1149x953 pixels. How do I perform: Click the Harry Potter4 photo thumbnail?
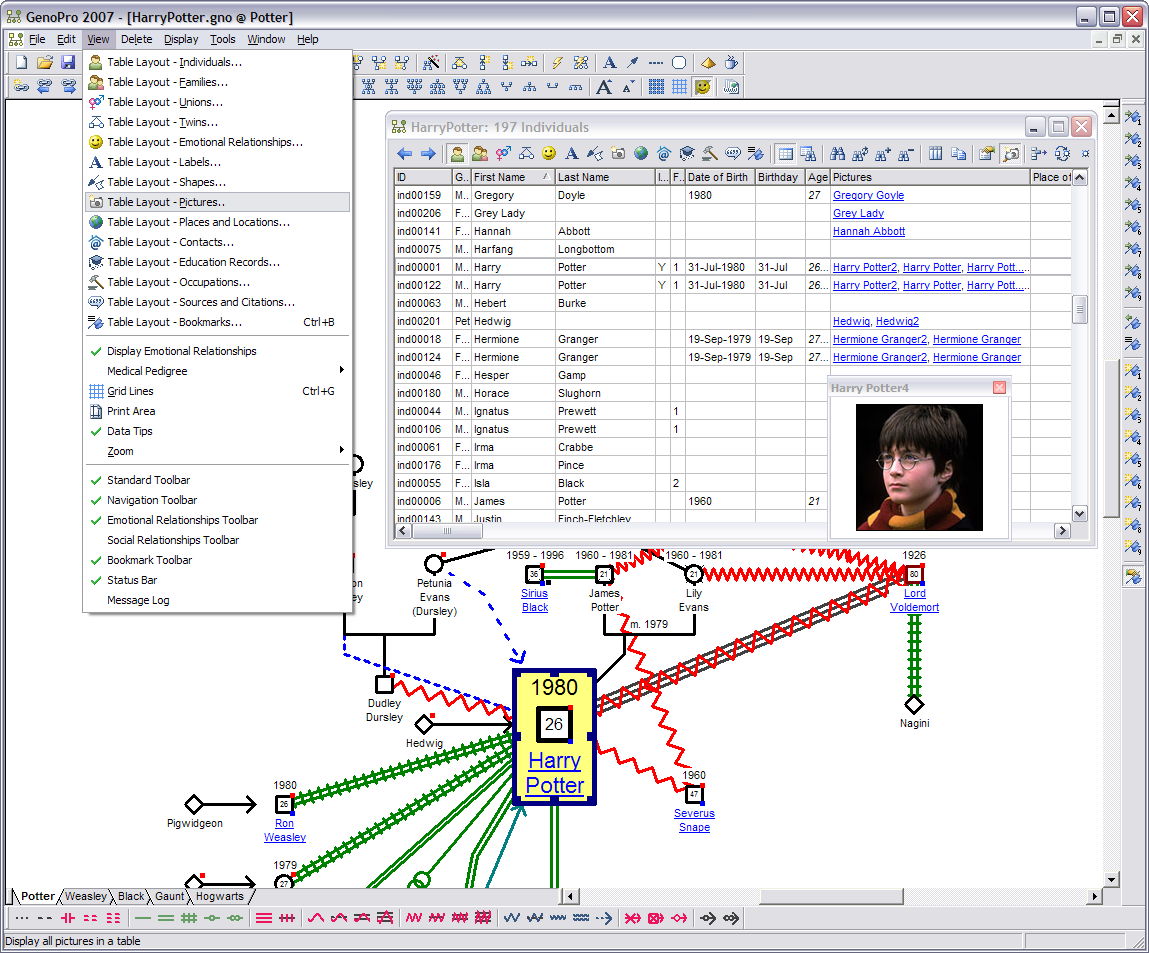click(x=919, y=467)
